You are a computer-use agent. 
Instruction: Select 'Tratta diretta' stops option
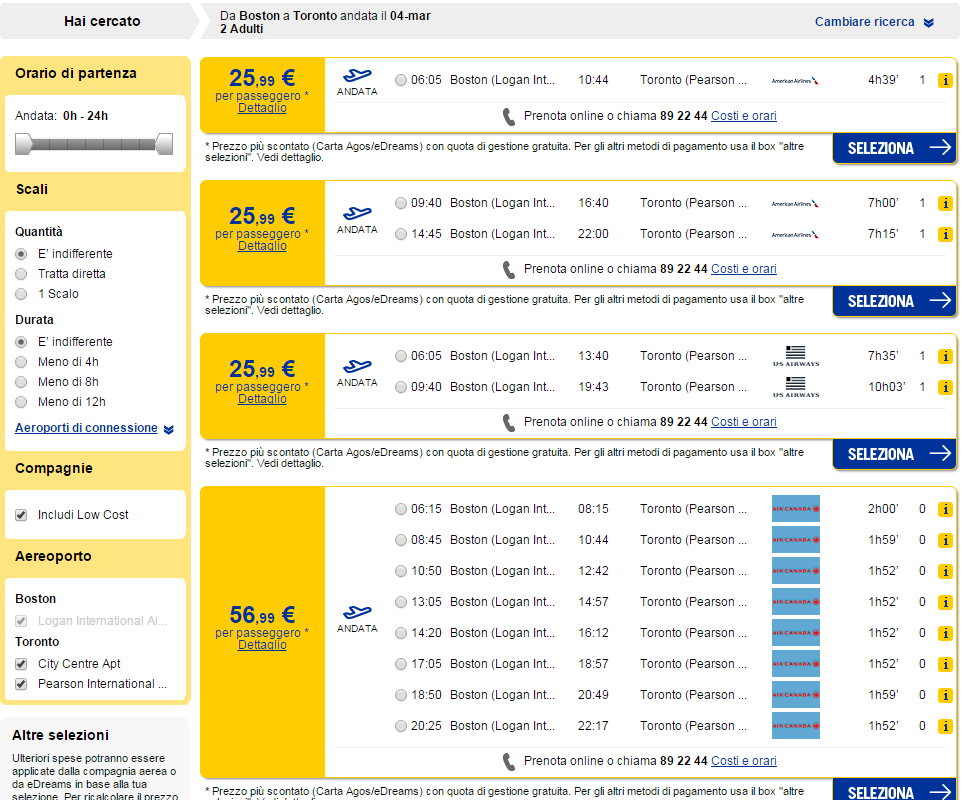coord(21,274)
